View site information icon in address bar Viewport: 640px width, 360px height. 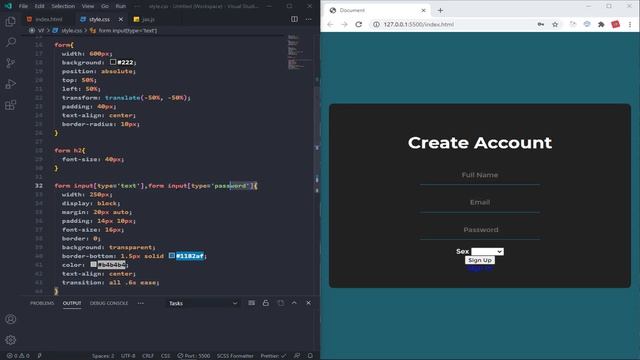click(x=376, y=24)
